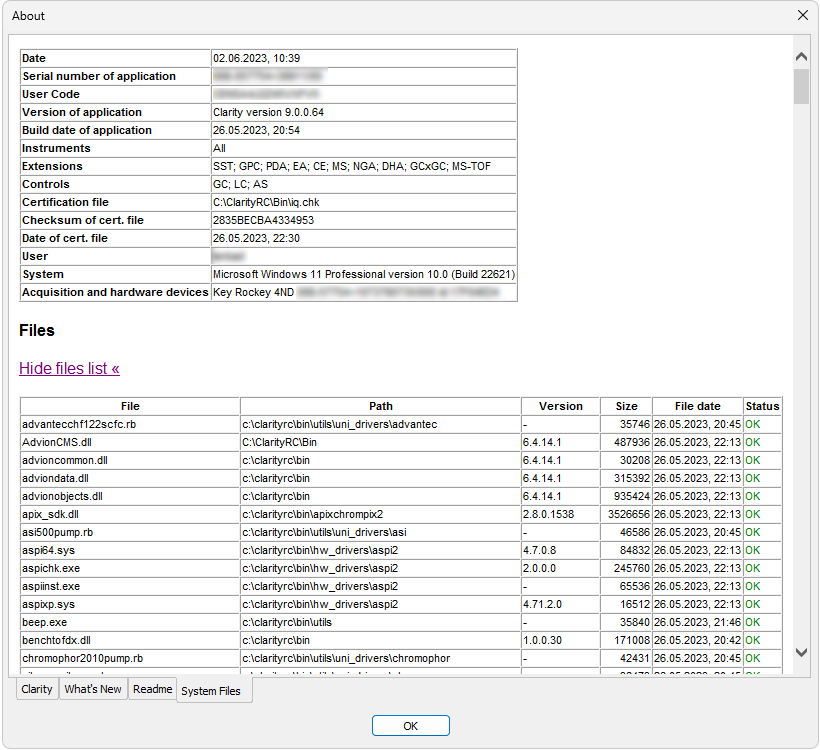
Task: Click the Serial number of application label
Action: tap(99, 76)
